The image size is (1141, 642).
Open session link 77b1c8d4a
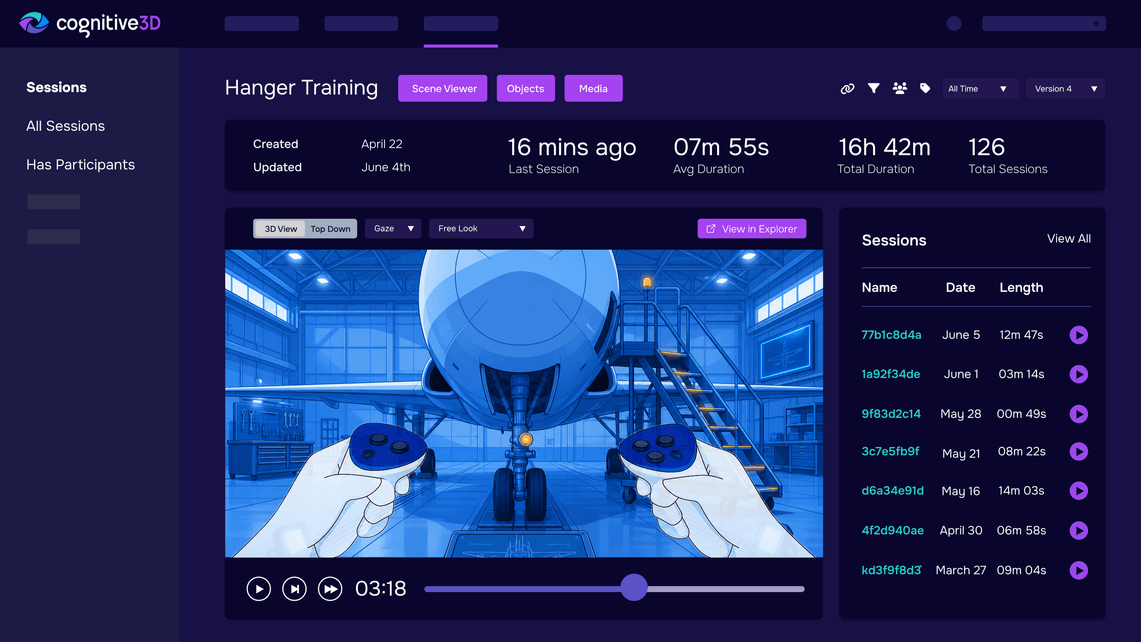891,335
